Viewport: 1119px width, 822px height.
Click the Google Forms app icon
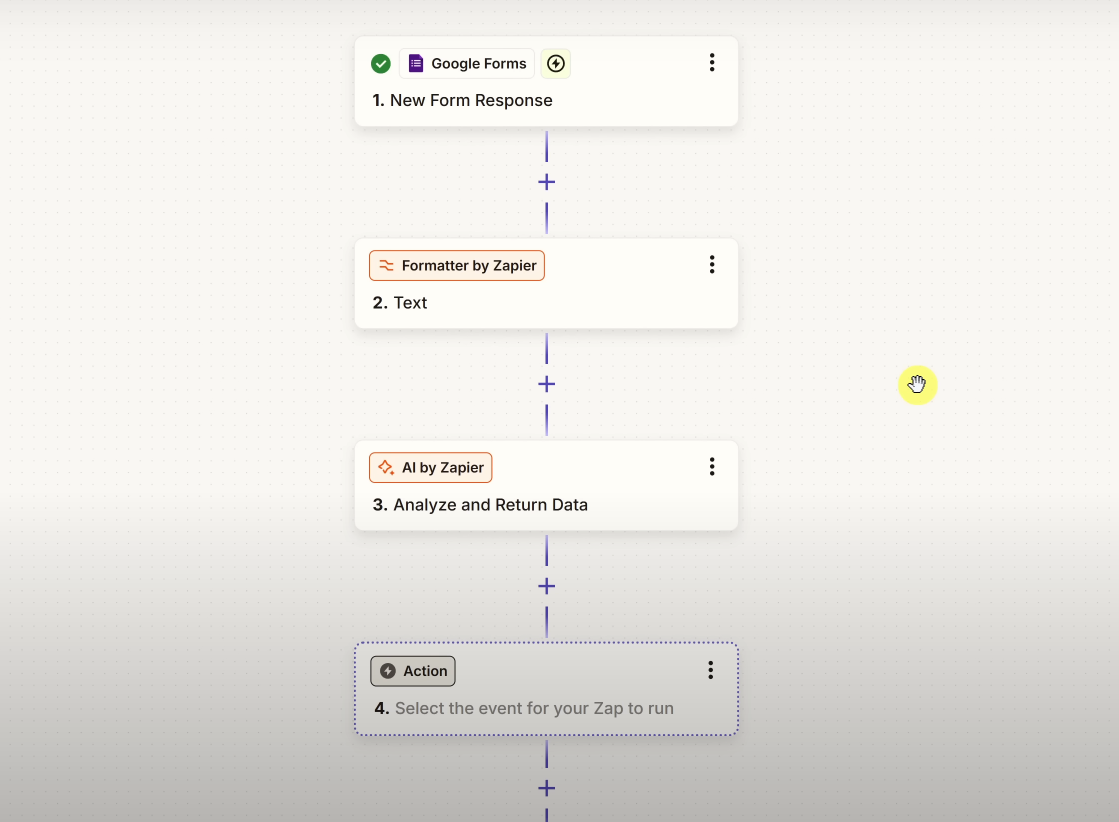416,64
